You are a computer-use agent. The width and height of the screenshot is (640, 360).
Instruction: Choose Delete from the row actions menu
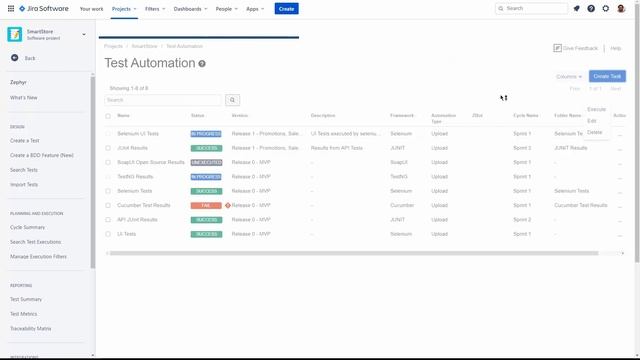point(595,132)
